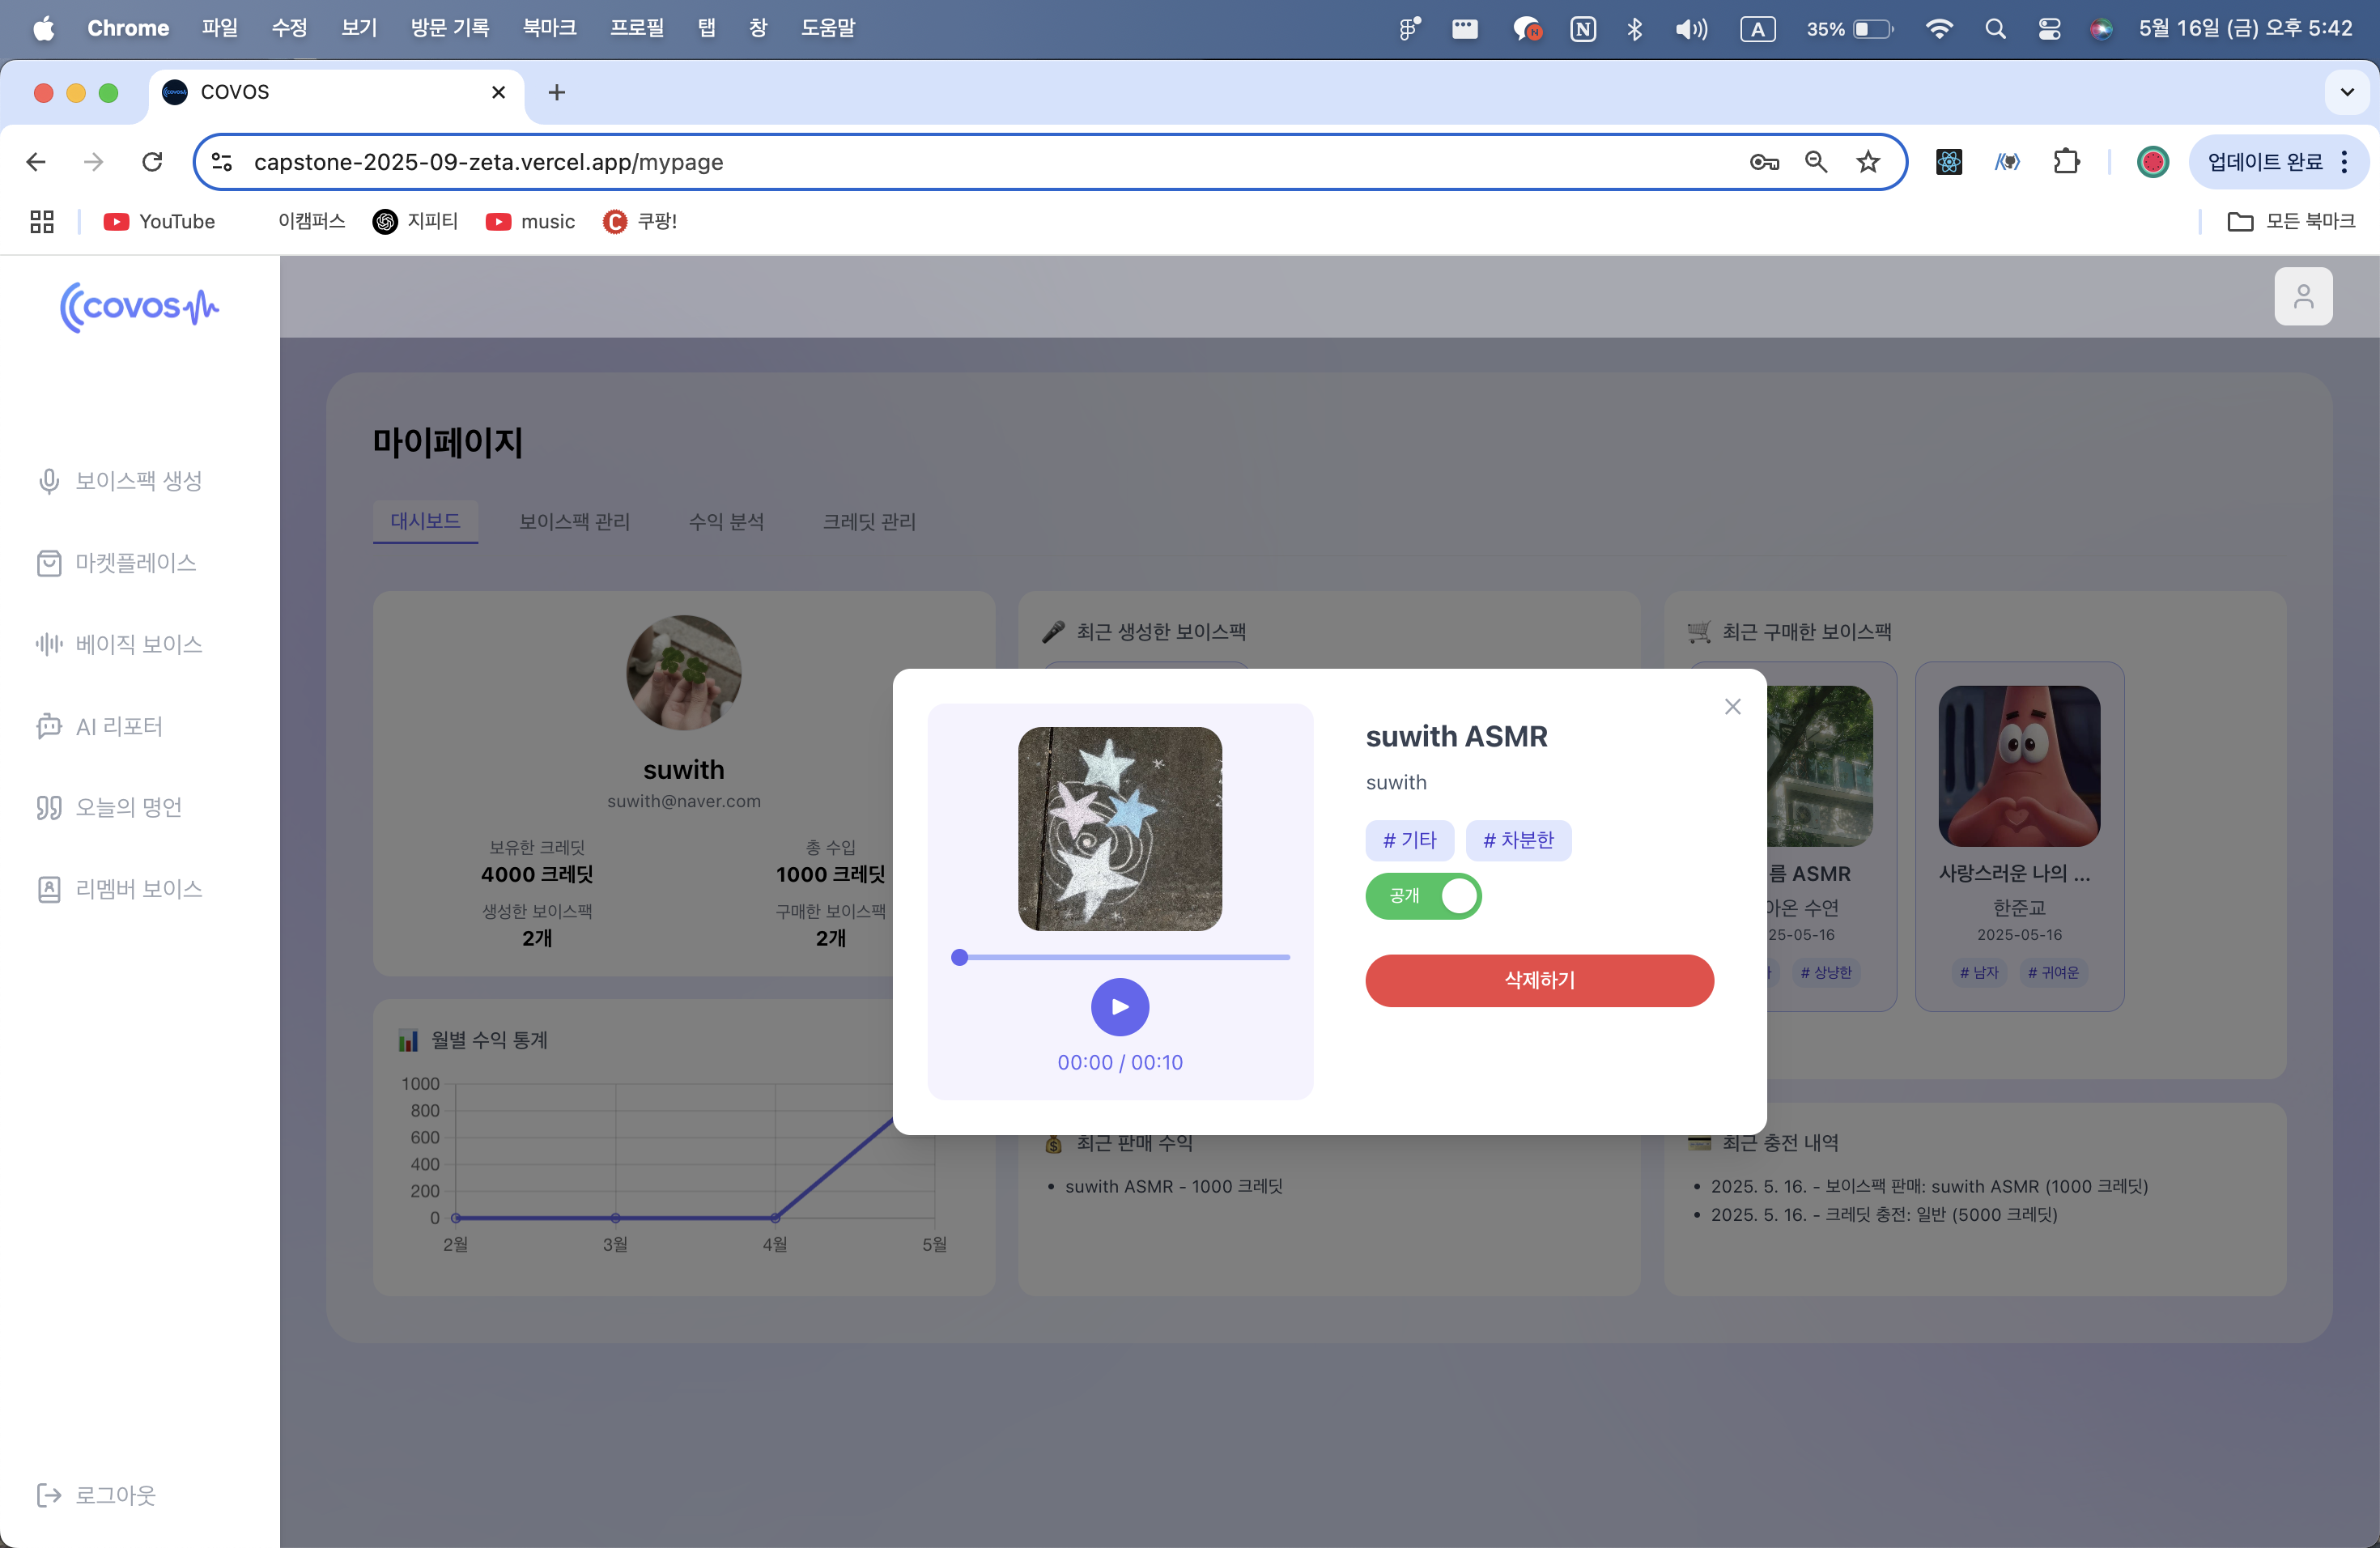Open the user profile icon button
2380x1548 pixels.
click(2302, 296)
